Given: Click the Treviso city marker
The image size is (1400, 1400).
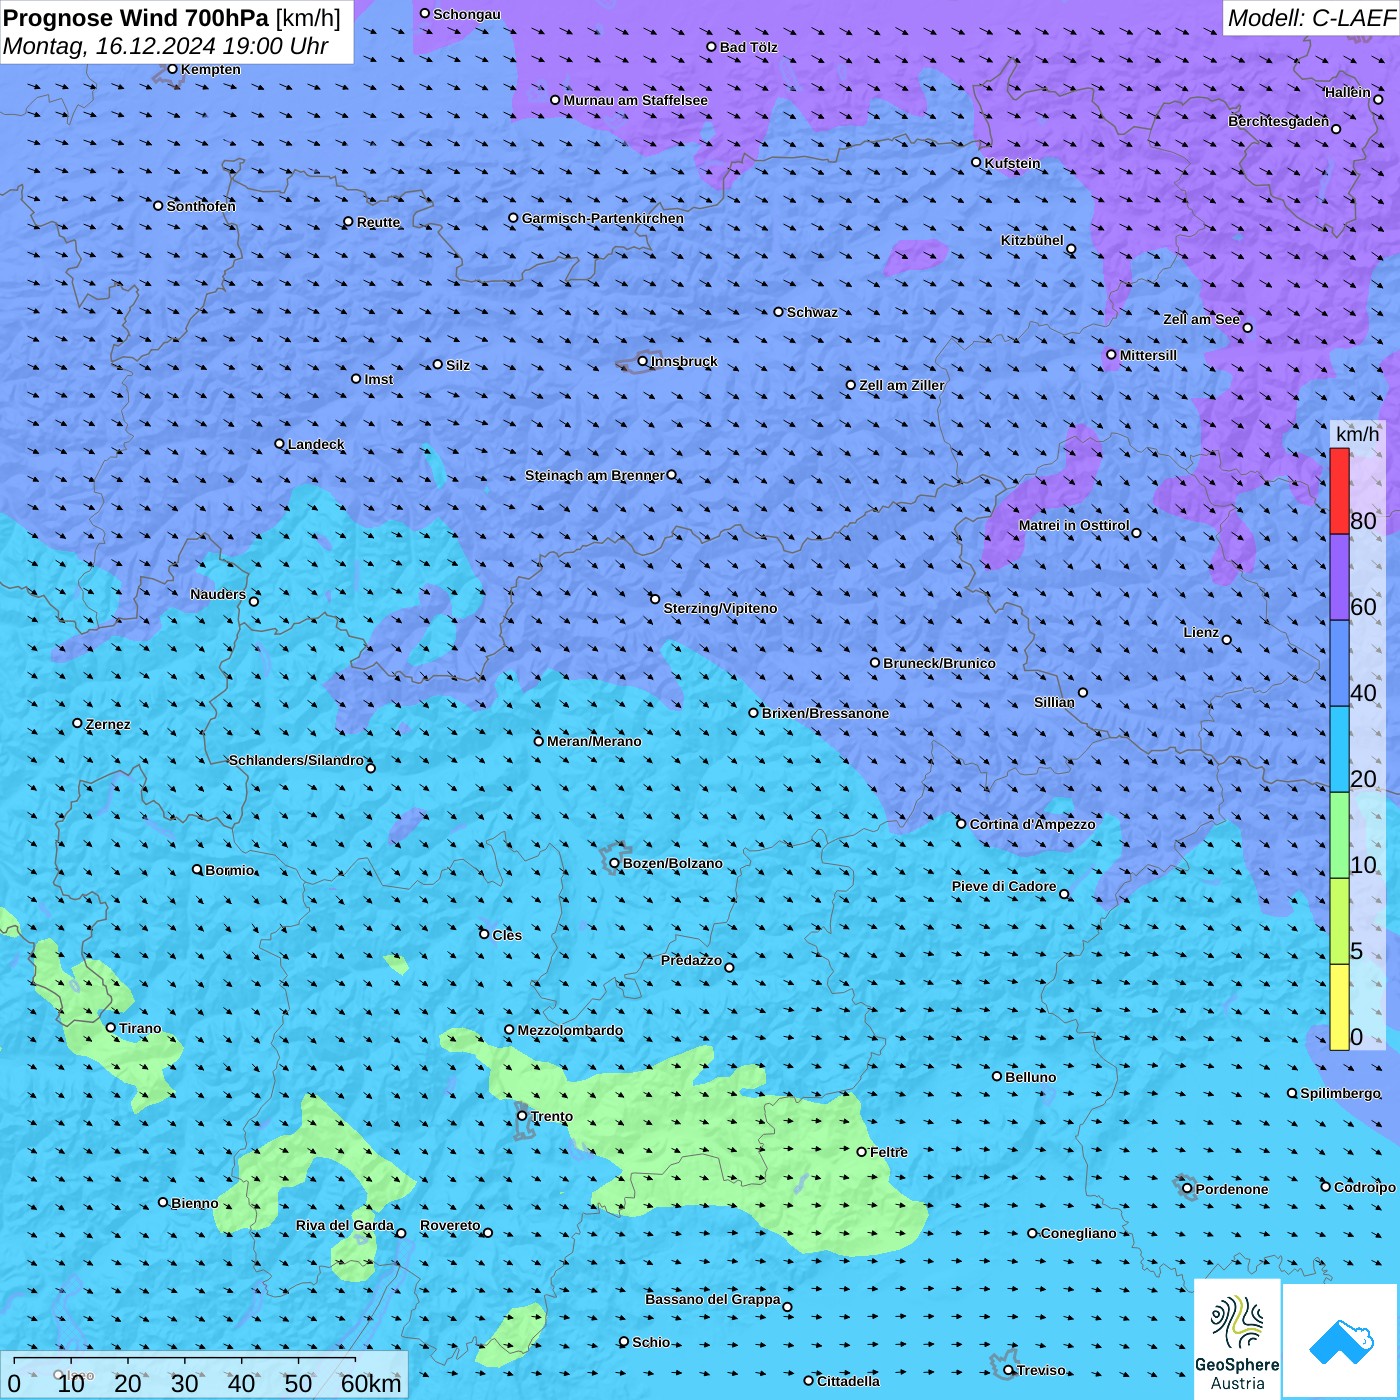Looking at the screenshot, I should 1009,1370.
